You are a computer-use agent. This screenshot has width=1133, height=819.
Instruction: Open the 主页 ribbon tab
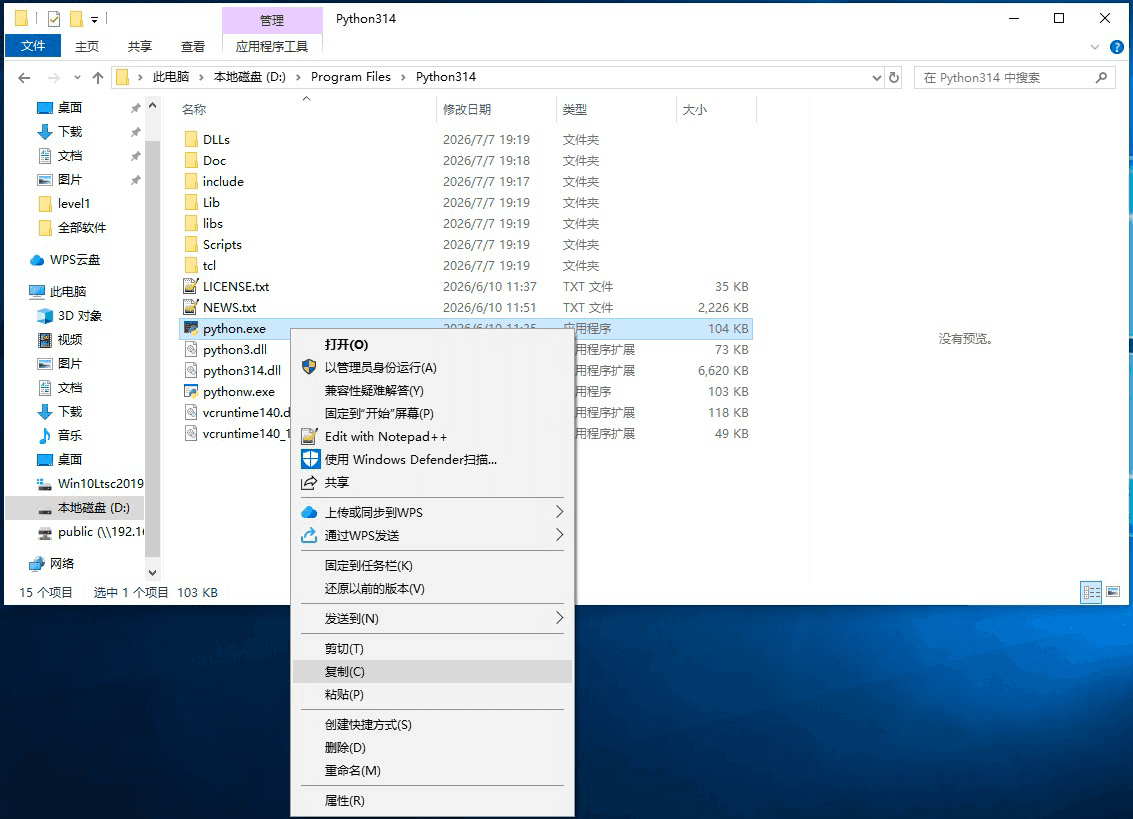tap(87, 46)
